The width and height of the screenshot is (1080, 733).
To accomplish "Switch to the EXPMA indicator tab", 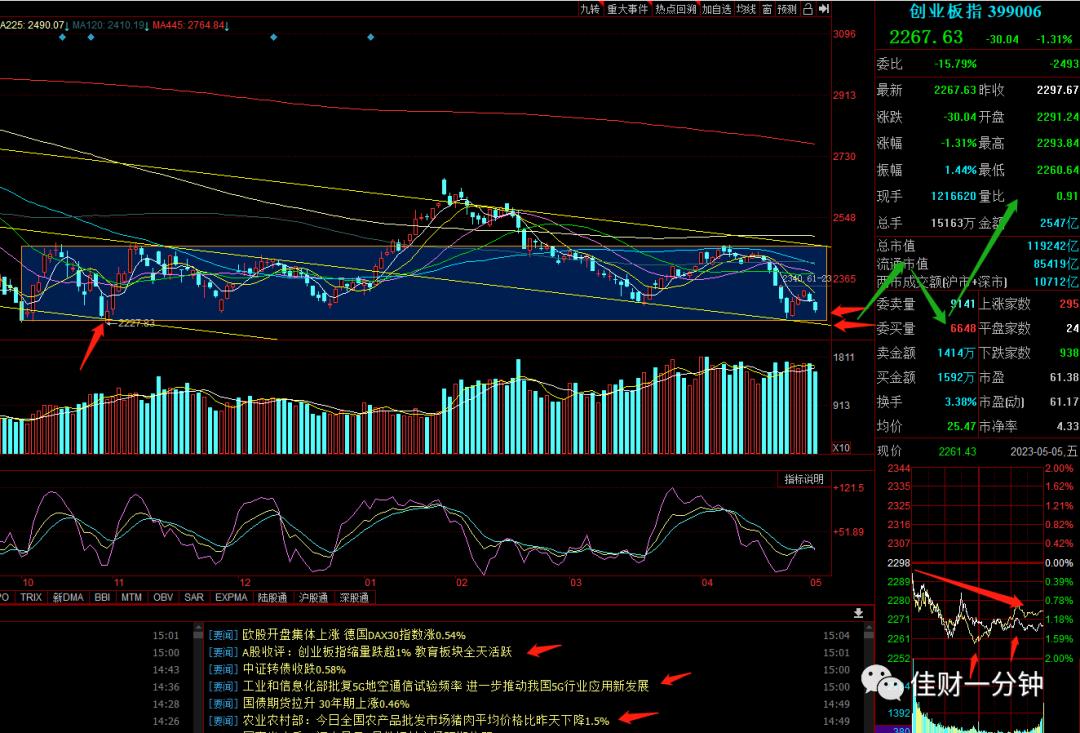I will click(x=231, y=597).
